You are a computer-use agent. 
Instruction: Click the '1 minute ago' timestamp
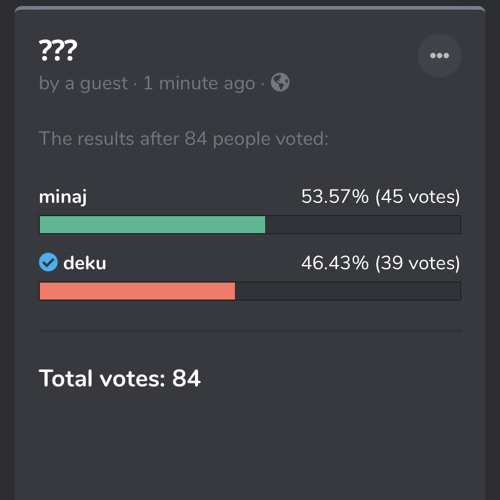[199, 83]
